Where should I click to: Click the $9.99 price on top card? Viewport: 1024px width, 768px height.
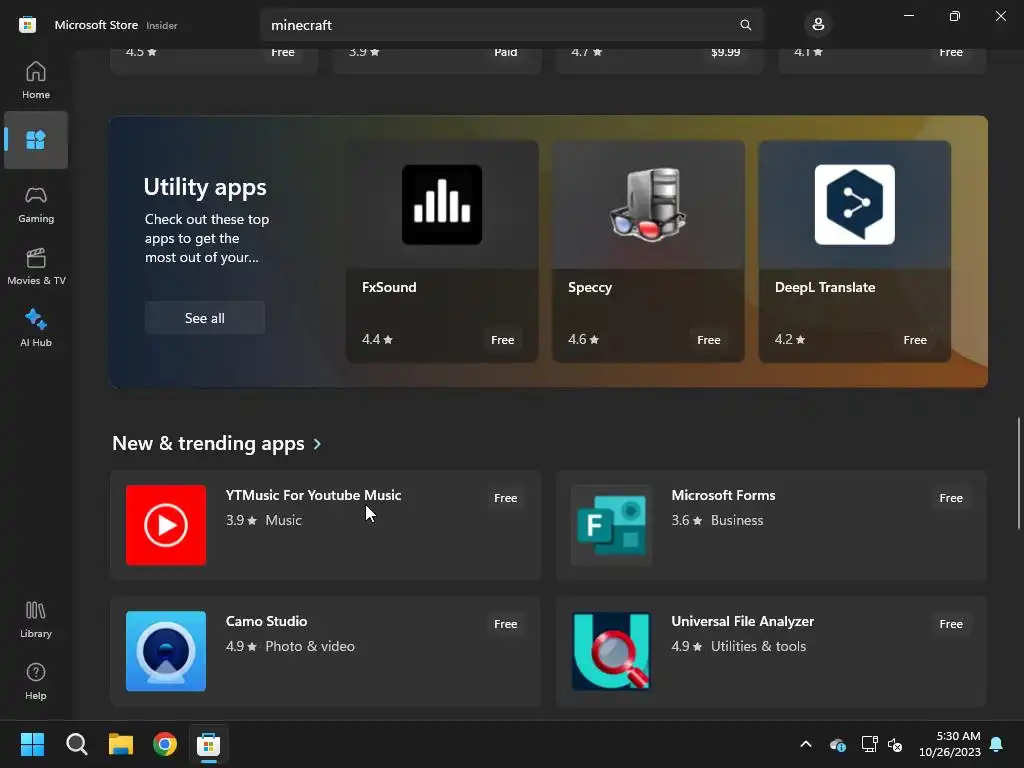(x=726, y=52)
